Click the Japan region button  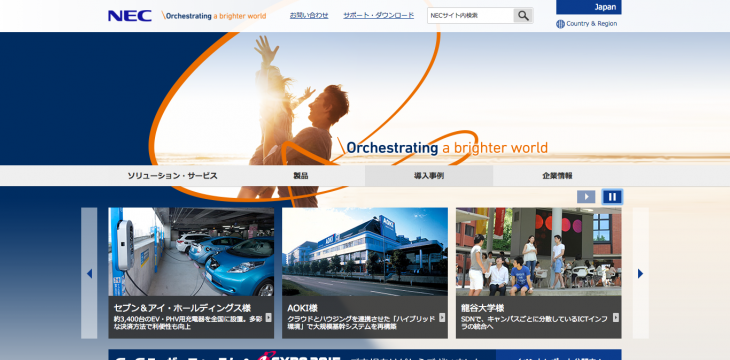[x=589, y=7]
